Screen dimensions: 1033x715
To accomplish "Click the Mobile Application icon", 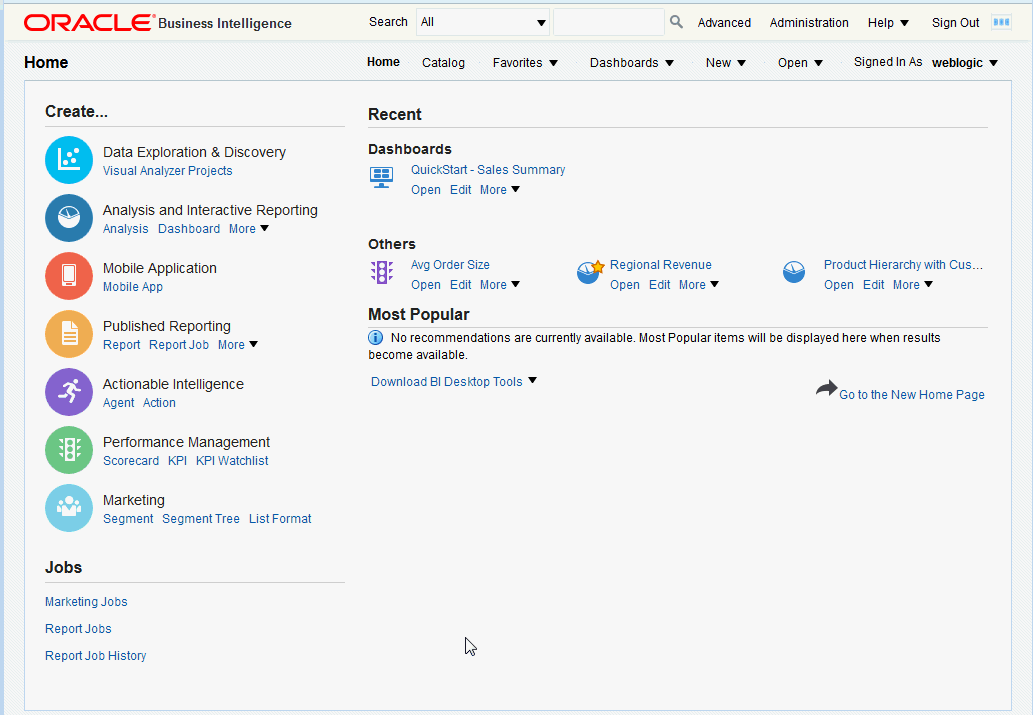I will pos(69,276).
